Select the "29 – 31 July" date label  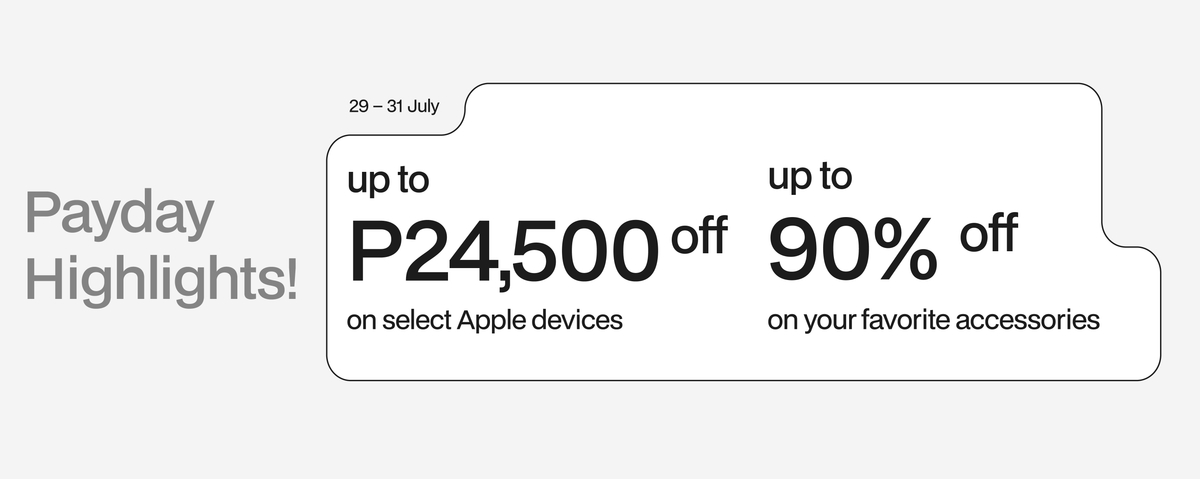point(394,106)
